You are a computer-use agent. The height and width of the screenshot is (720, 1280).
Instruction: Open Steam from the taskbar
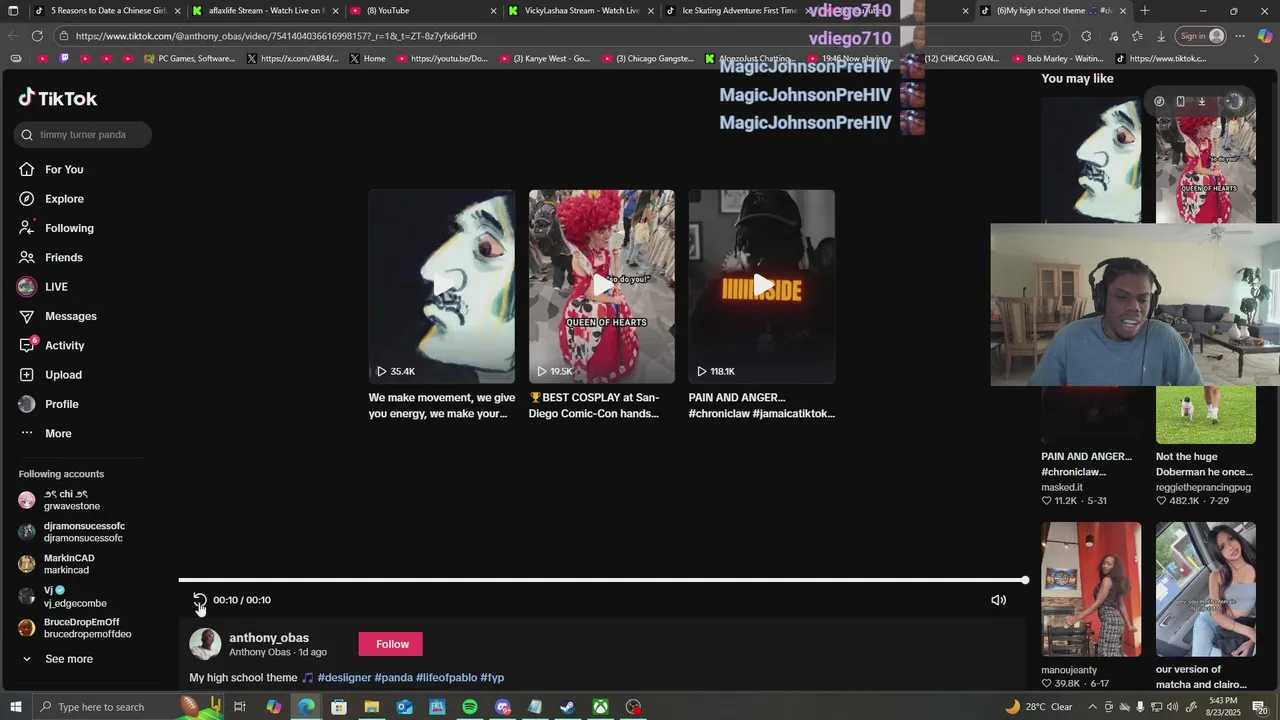[567, 707]
